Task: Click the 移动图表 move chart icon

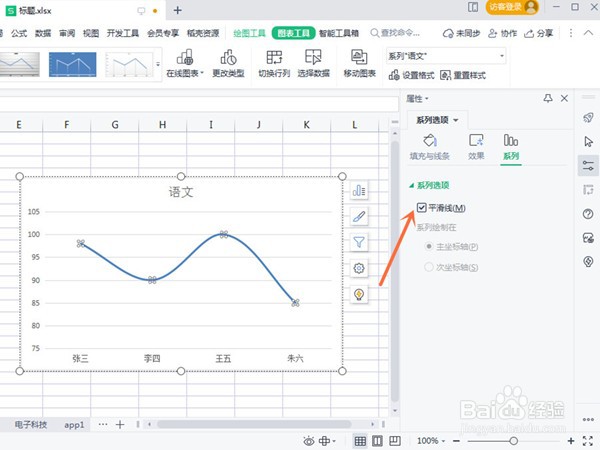Action: pos(359,57)
